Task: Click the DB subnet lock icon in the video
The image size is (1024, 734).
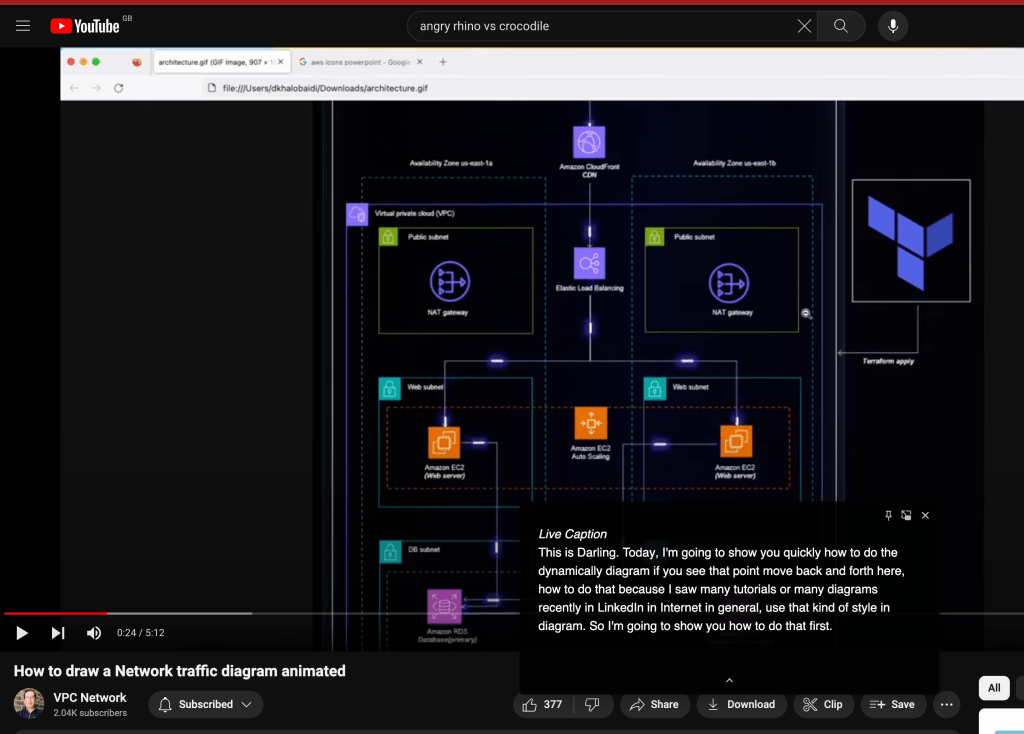Action: click(390, 552)
